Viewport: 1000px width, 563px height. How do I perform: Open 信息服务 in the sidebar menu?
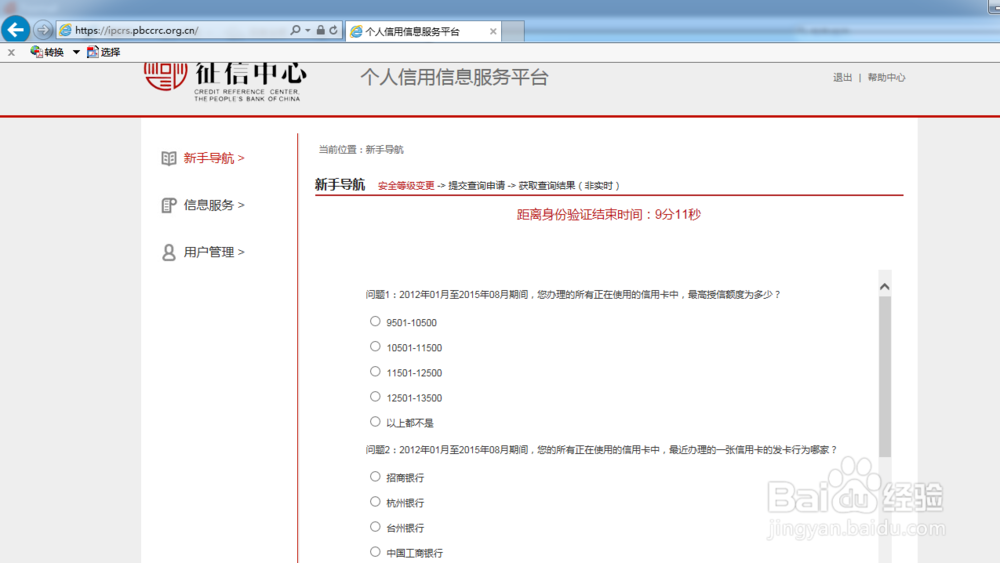(x=214, y=205)
